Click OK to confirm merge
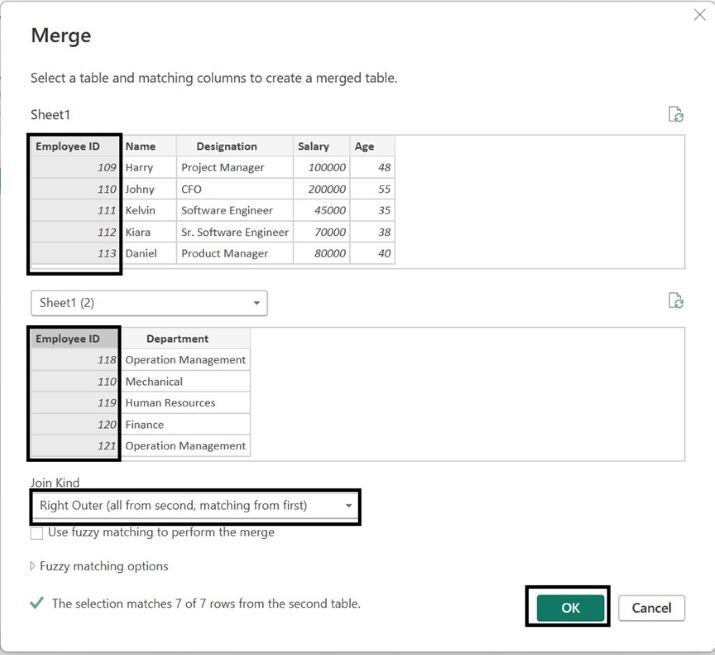This screenshot has width=715, height=655. [x=570, y=608]
